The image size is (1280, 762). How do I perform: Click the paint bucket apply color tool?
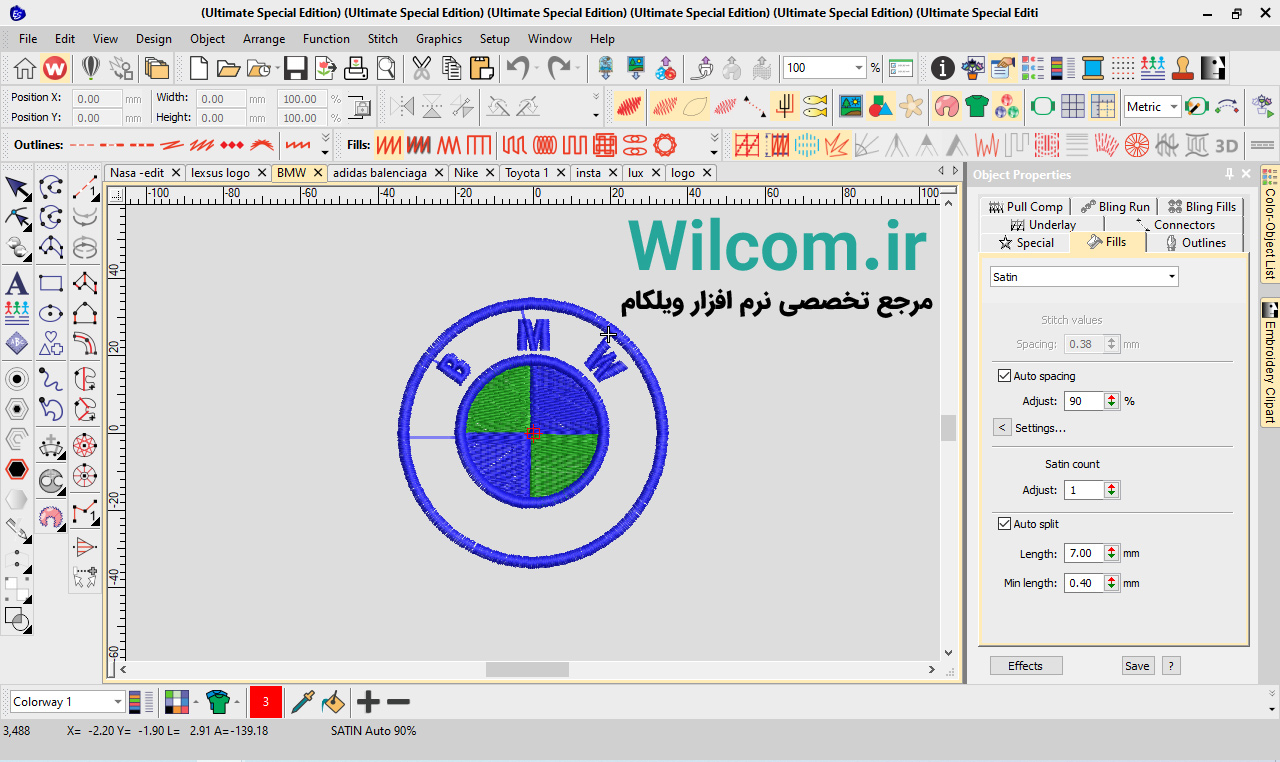click(x=334, y=702)
